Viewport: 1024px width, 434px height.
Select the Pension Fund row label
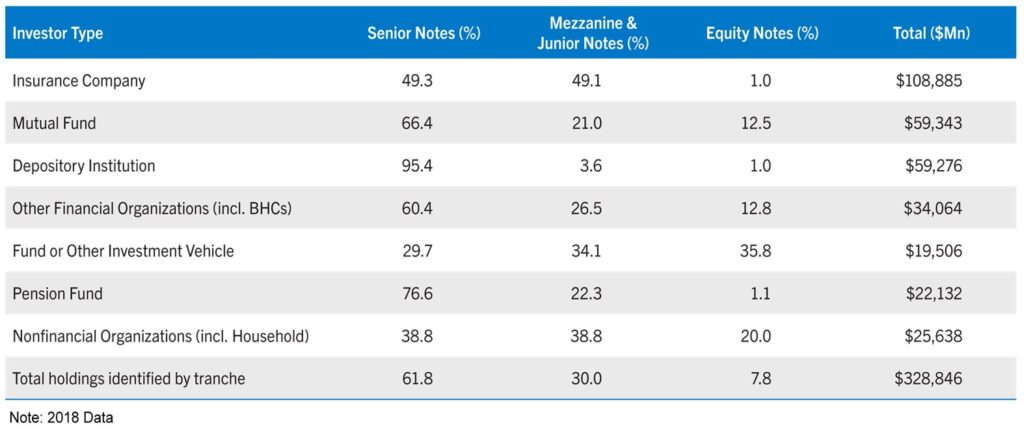tap(58, 294)
